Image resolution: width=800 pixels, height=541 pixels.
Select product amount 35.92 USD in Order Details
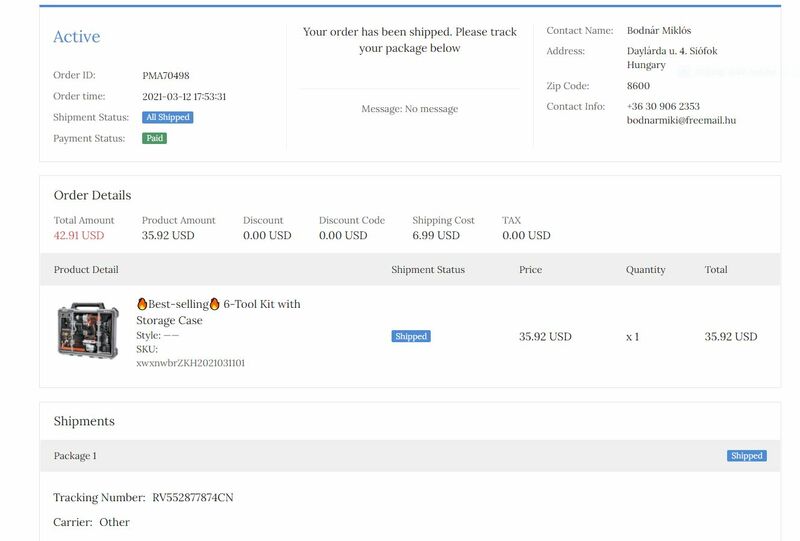tap(168, 235)
